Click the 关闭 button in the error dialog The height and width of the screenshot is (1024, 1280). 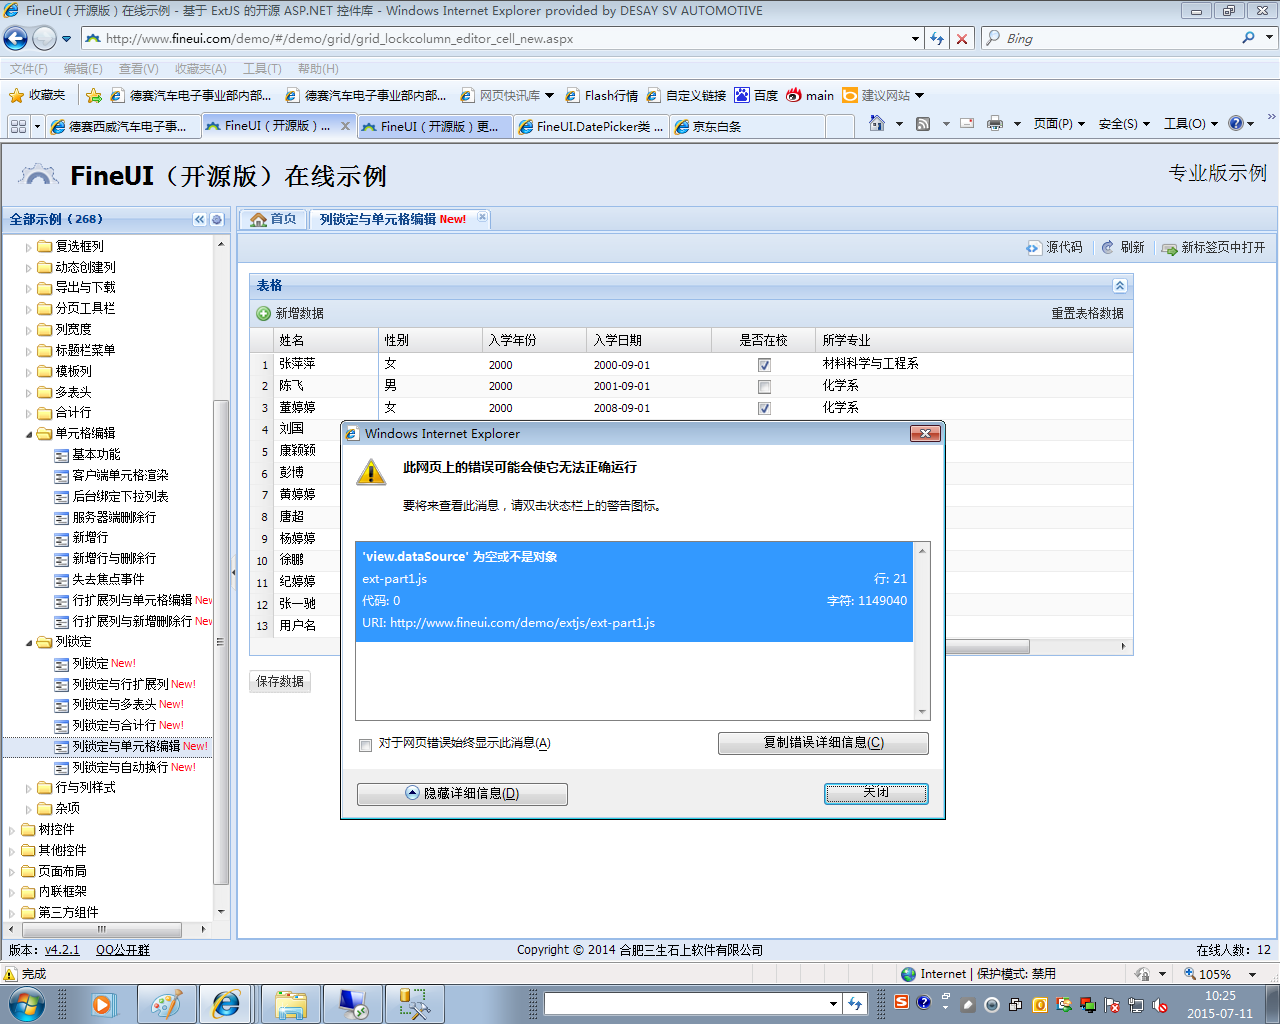[876, 793]
